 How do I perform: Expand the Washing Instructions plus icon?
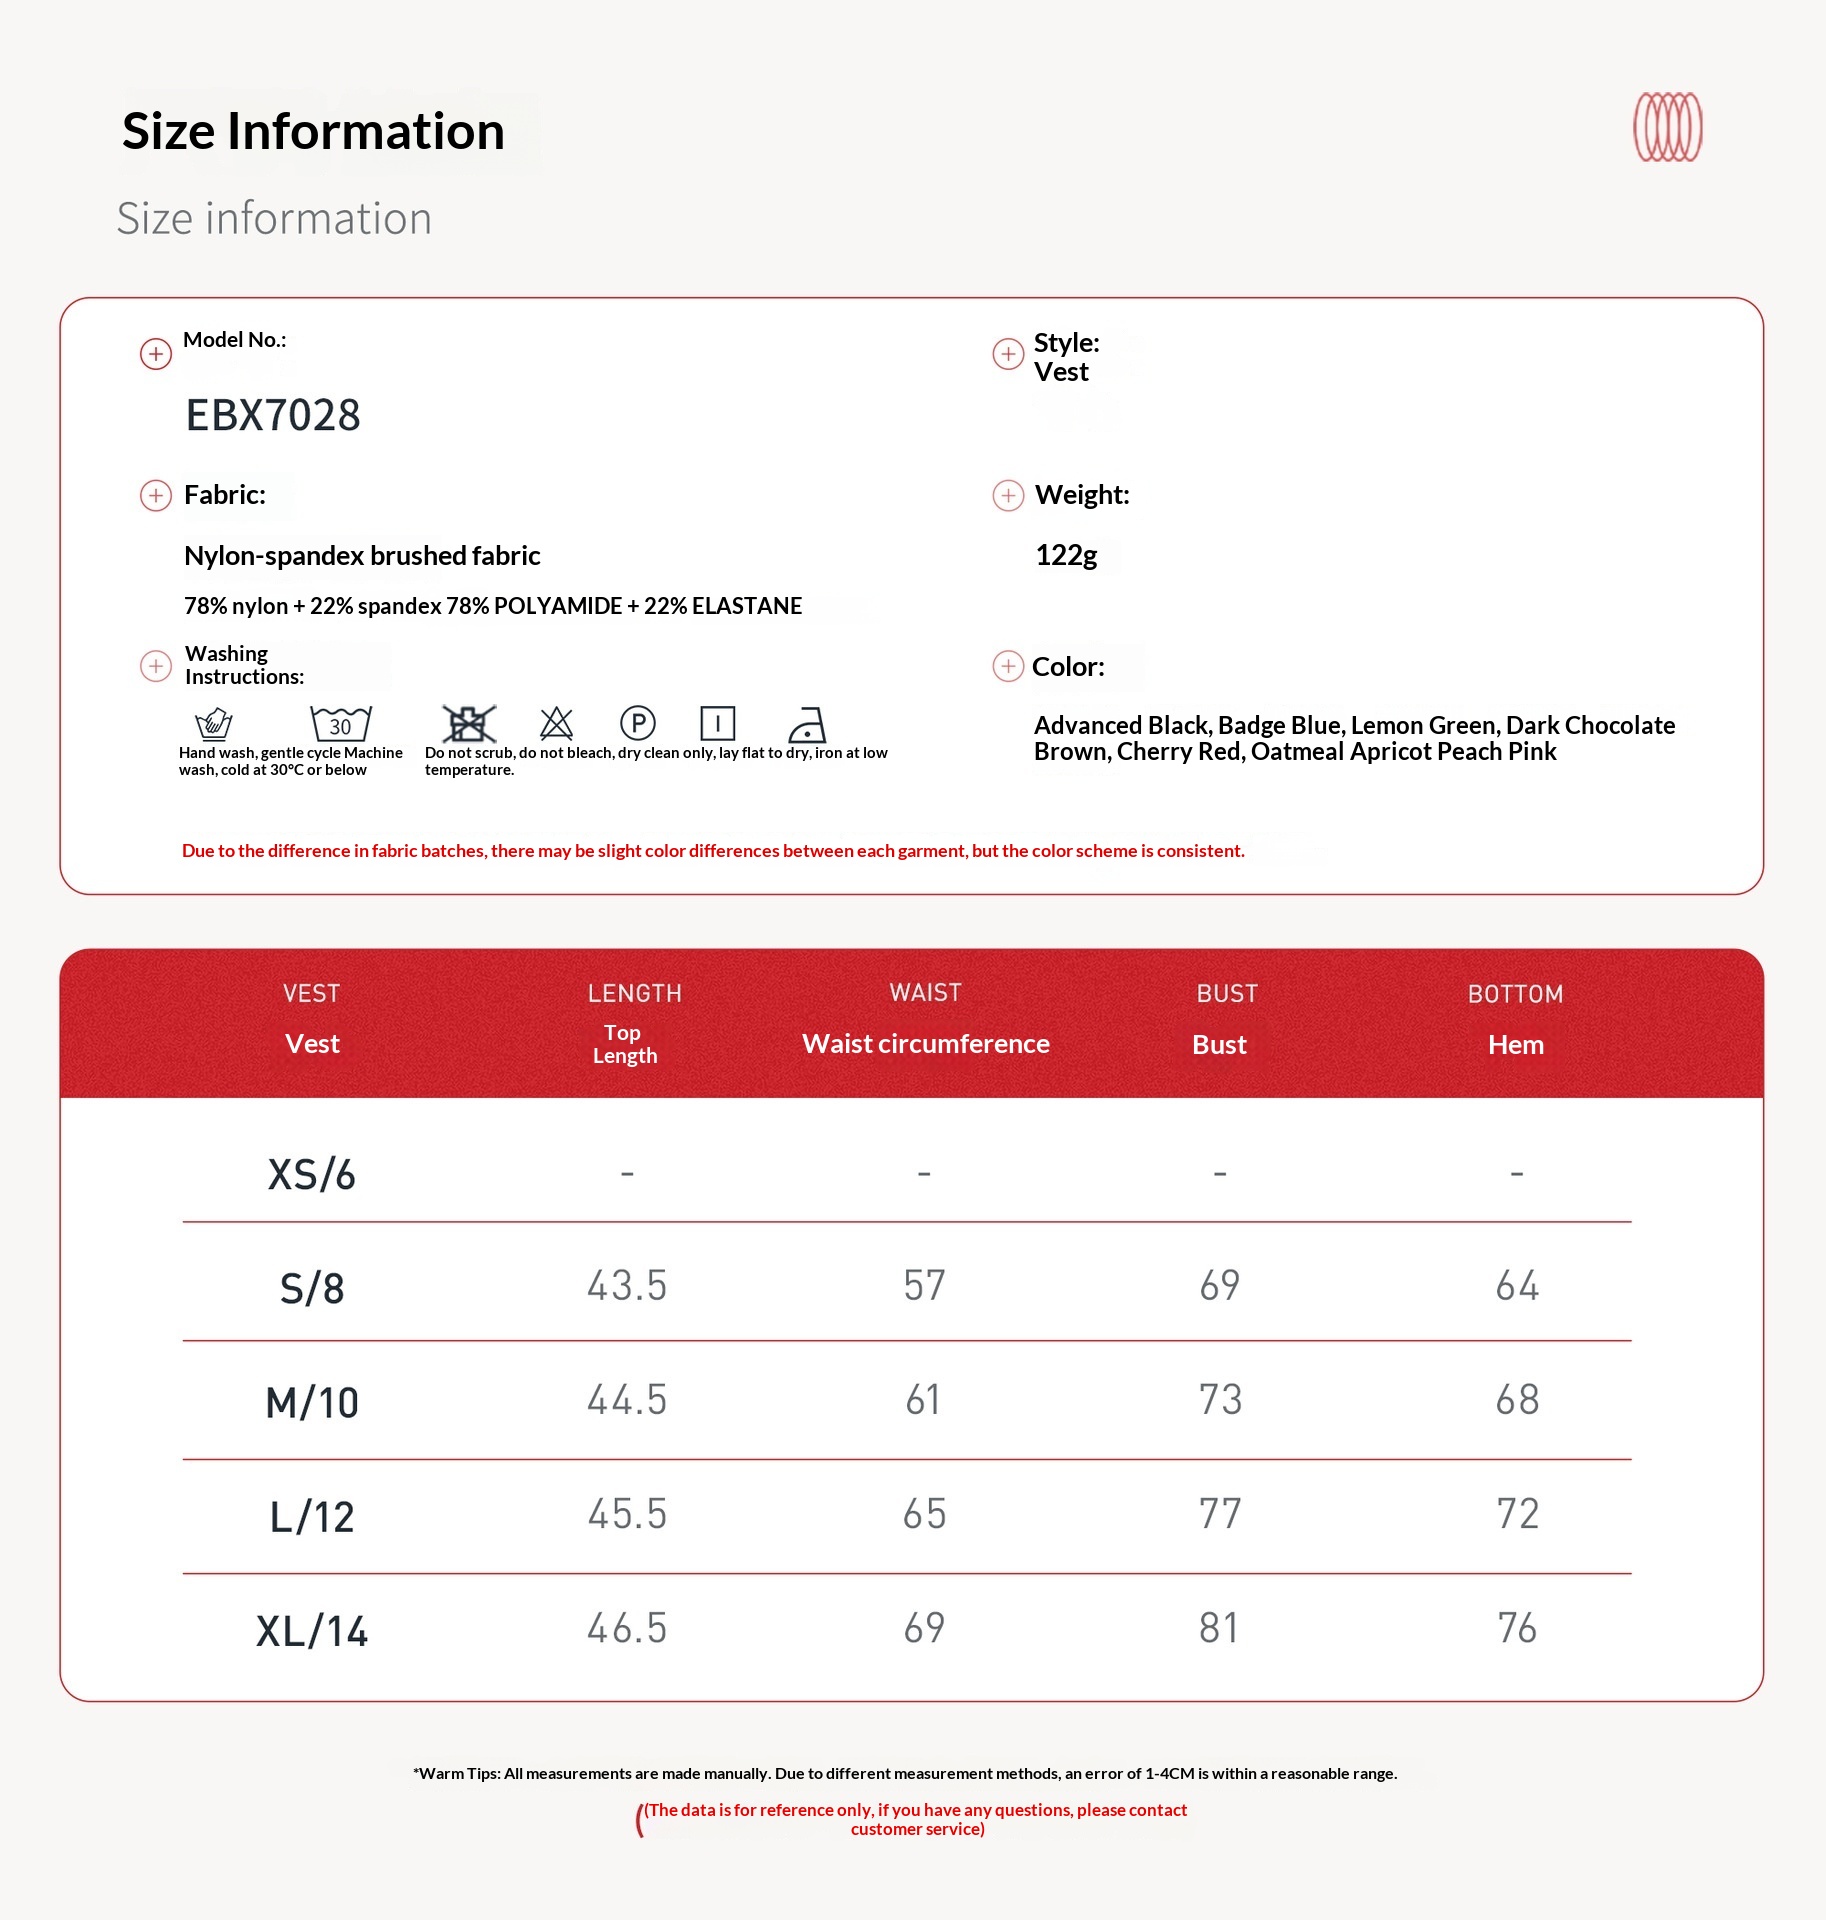[156, 666]
